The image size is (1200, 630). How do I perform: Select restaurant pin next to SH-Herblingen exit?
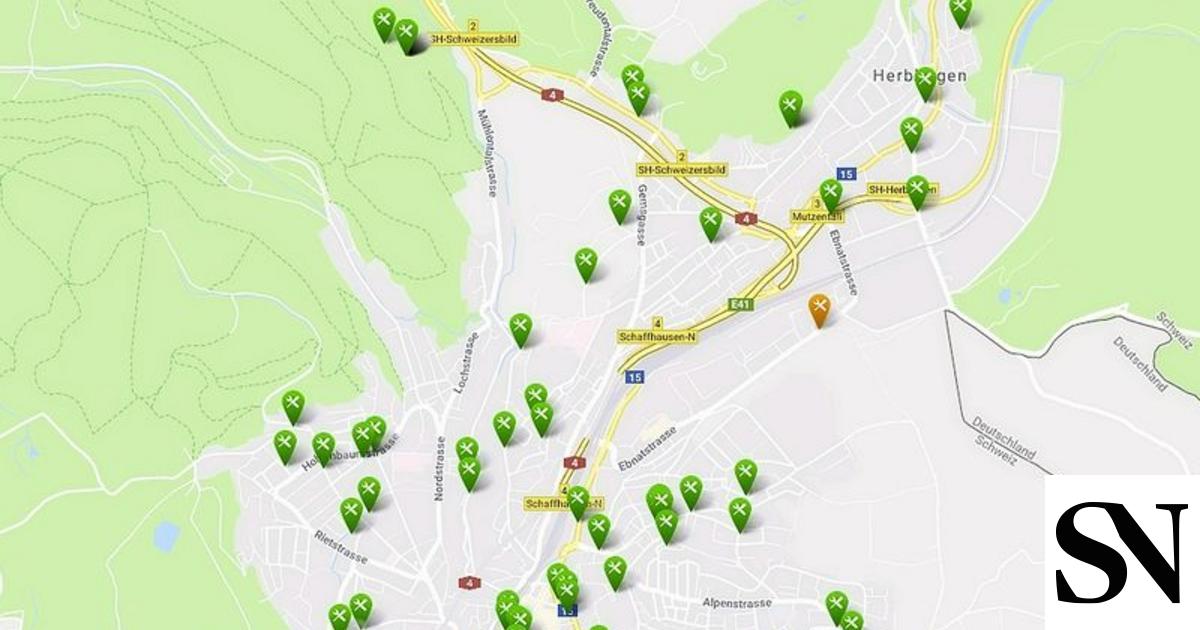coord(917,192)
